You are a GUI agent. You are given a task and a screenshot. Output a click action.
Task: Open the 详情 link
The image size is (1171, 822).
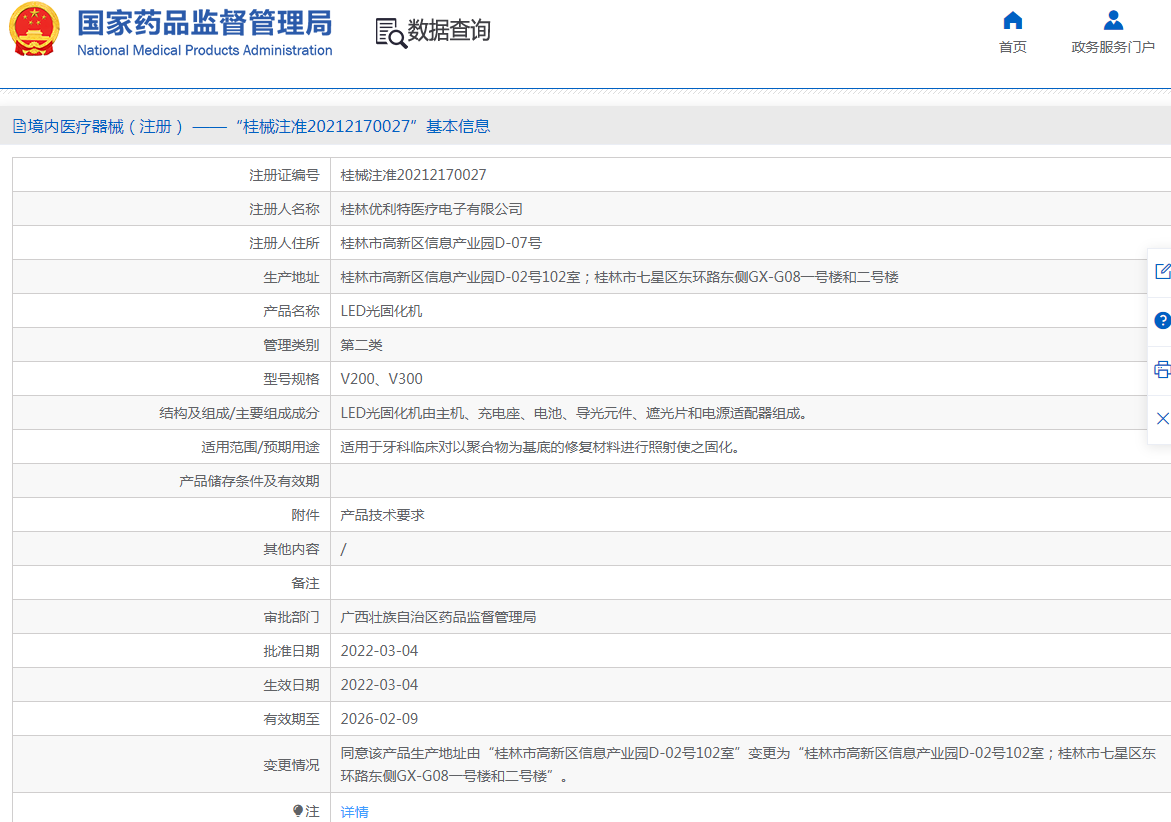[x=355, y=812]
